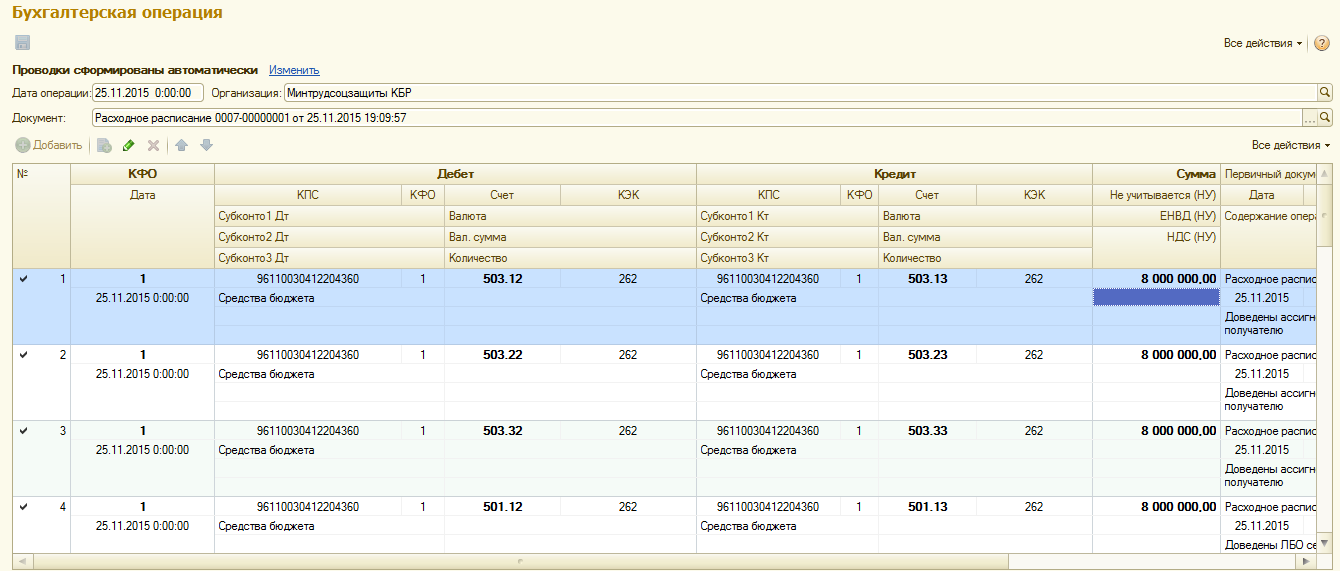Screen dimensions: 1340x571
Task: Toggle checkmark on row 1
Action: [x=23, y=279]
